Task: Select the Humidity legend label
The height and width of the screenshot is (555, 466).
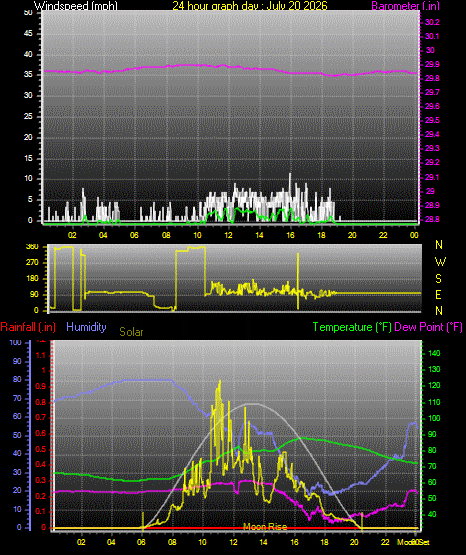Action: click(86, 327)
